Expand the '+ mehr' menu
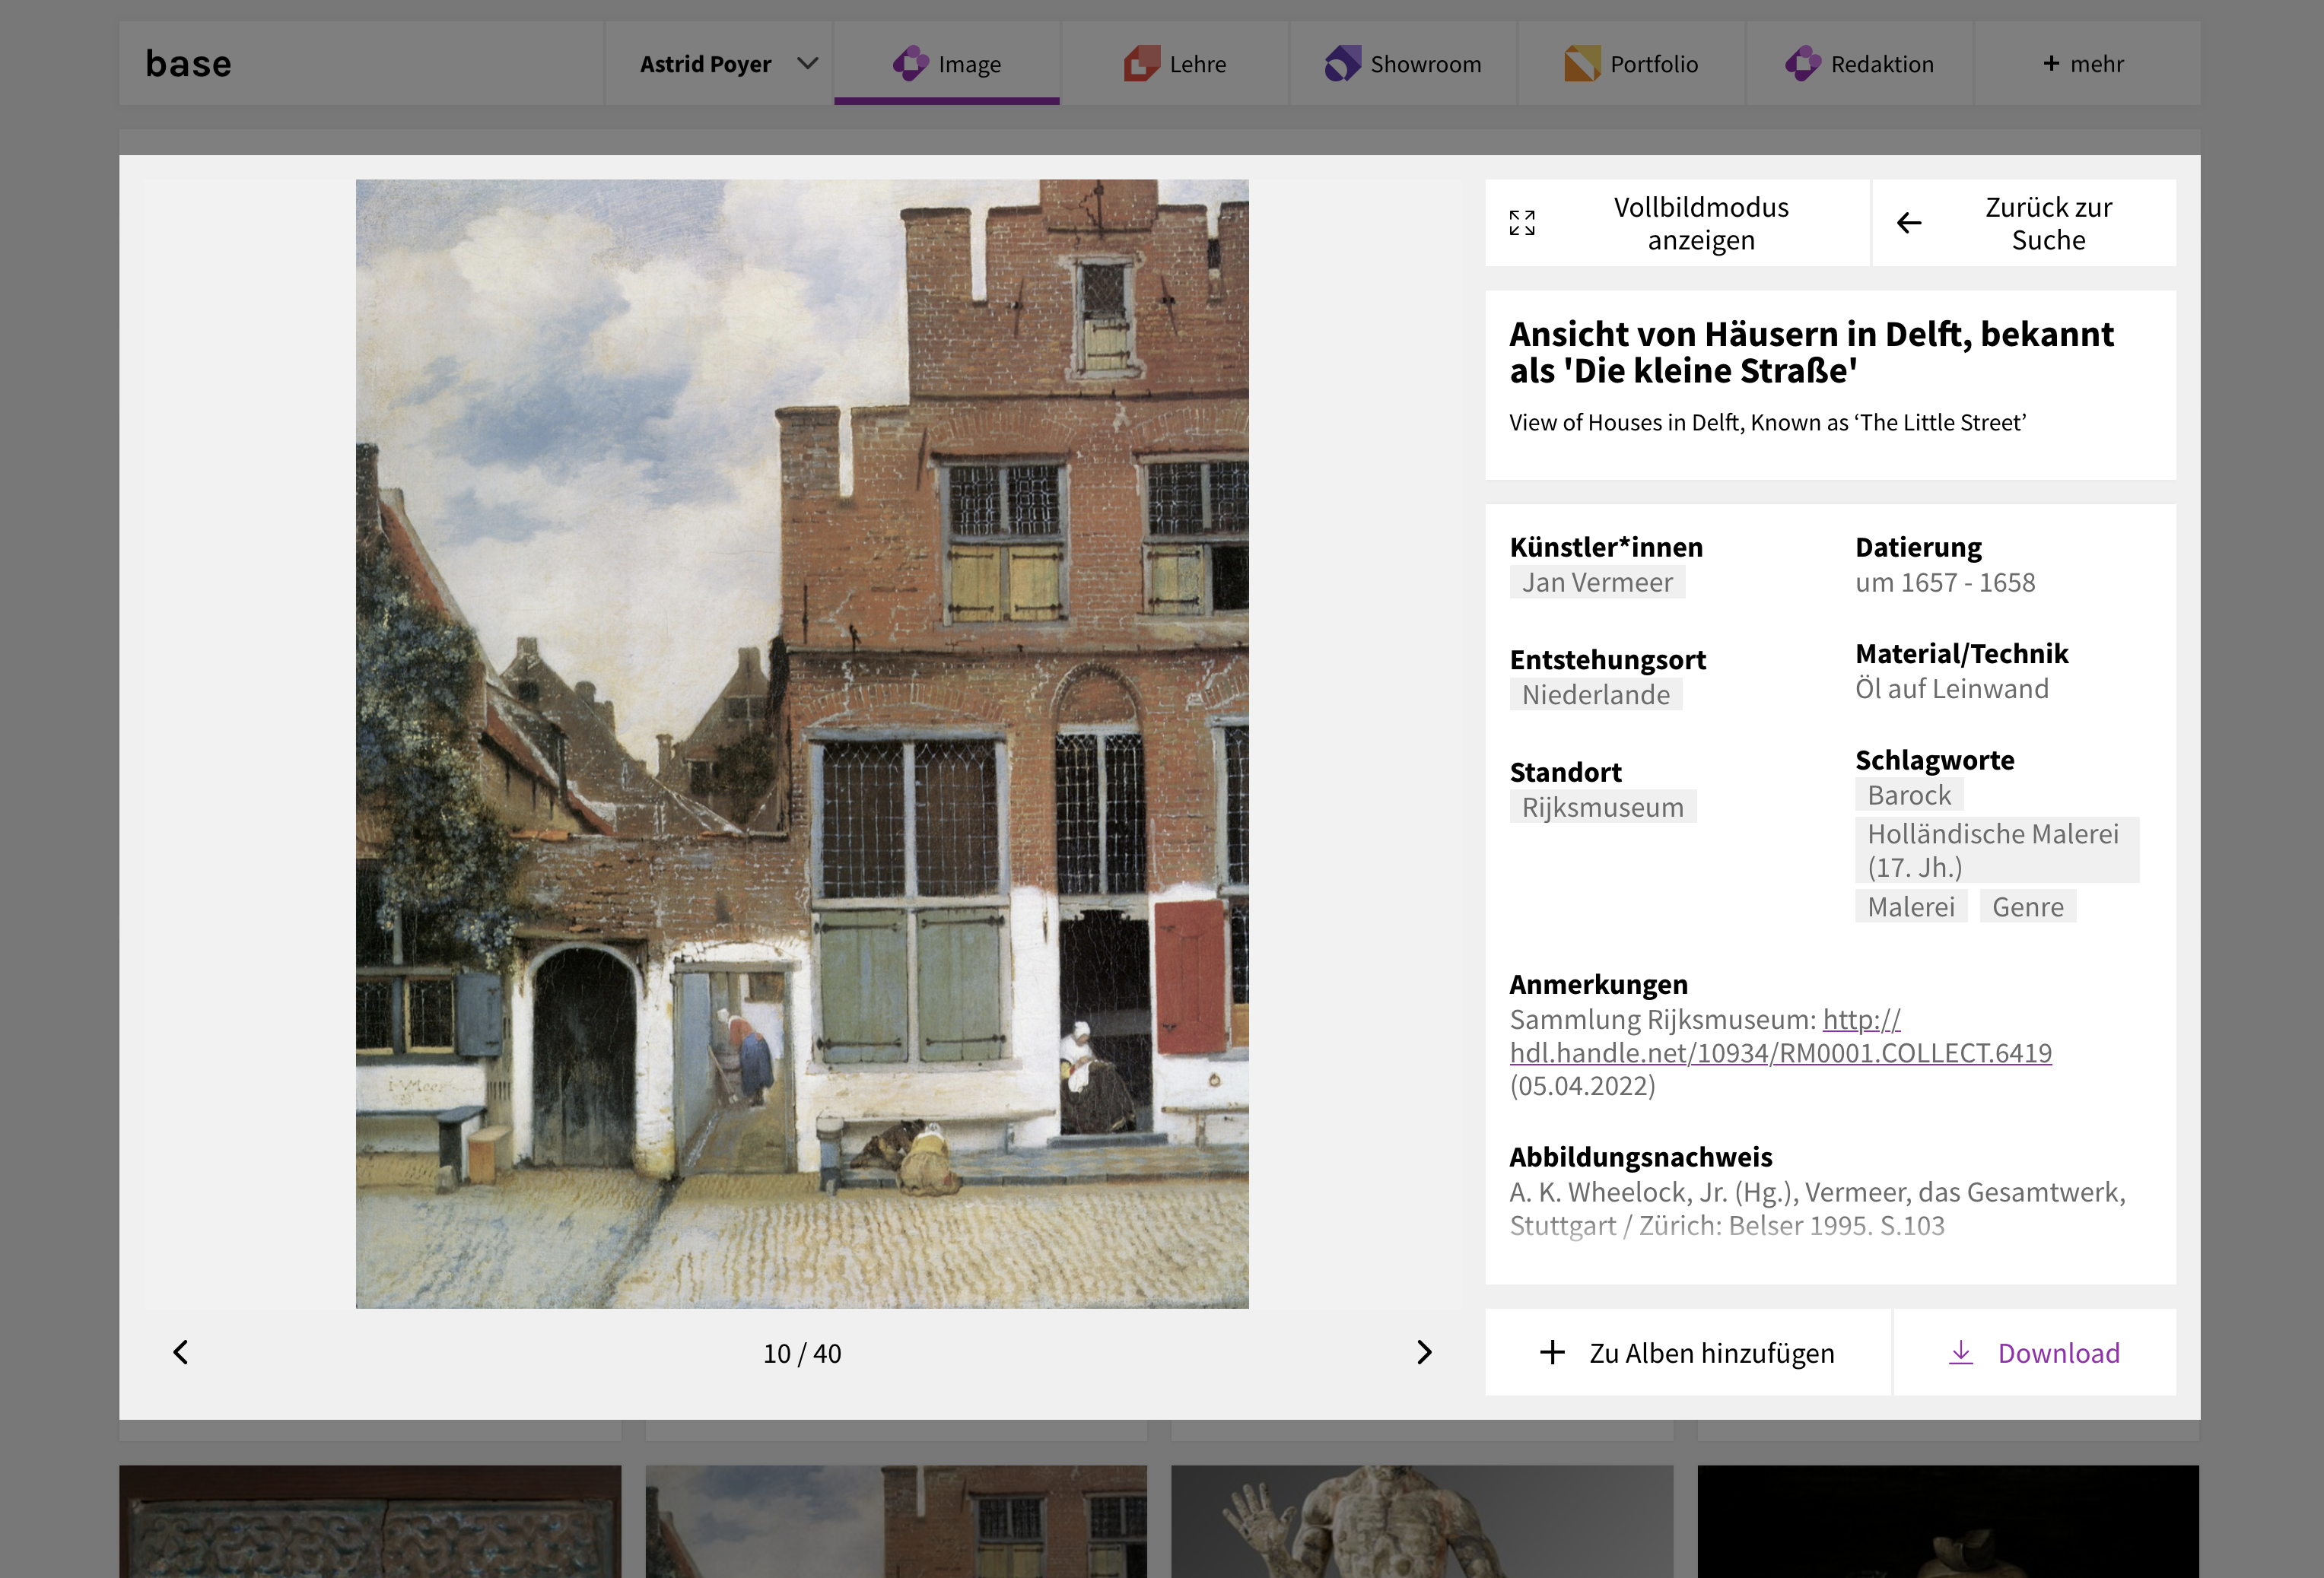Viewport: 2324px width, 1578px height. click(x=2087, y=64)
